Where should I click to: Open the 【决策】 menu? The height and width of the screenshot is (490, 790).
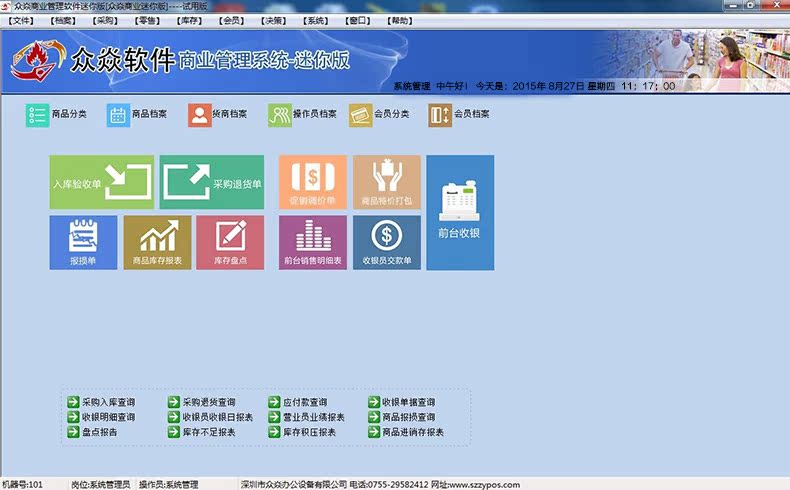tap(273, 21)
